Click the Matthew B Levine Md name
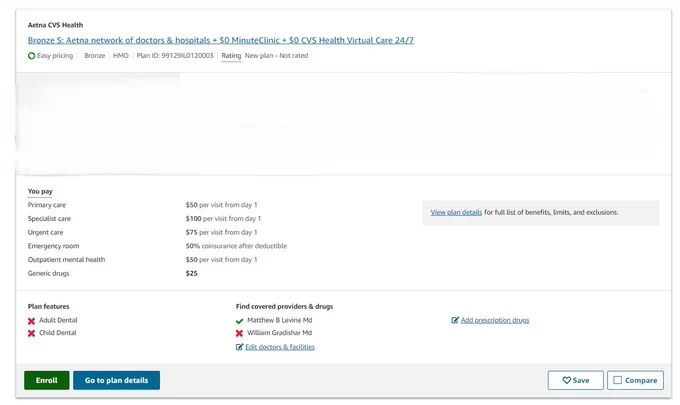 pos(280,320)
